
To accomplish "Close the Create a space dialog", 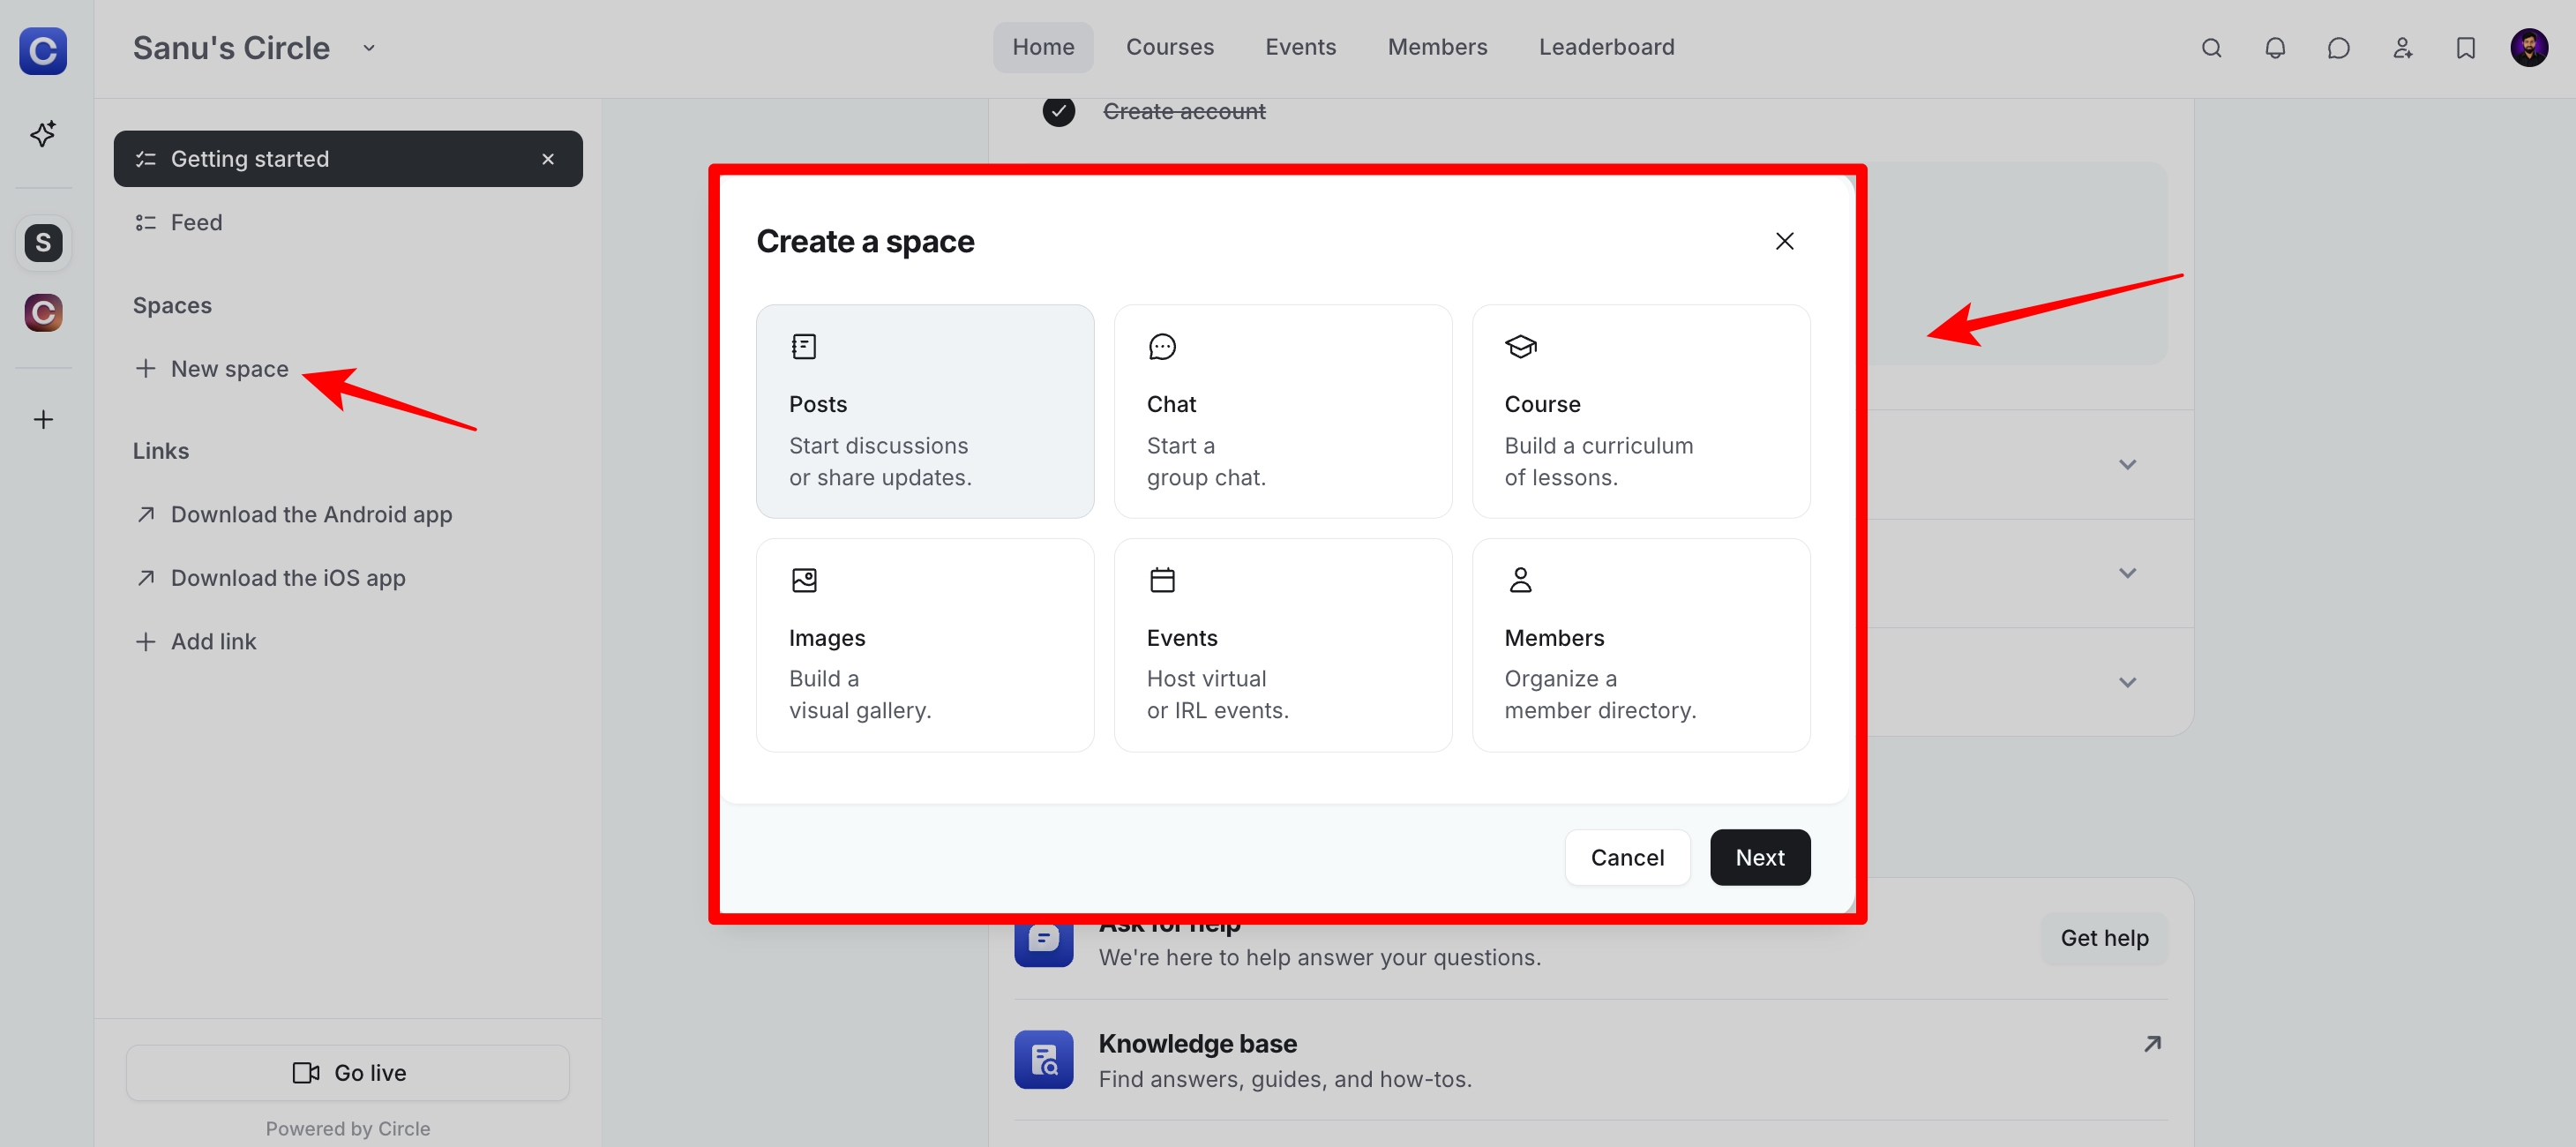I will 1784,241.
